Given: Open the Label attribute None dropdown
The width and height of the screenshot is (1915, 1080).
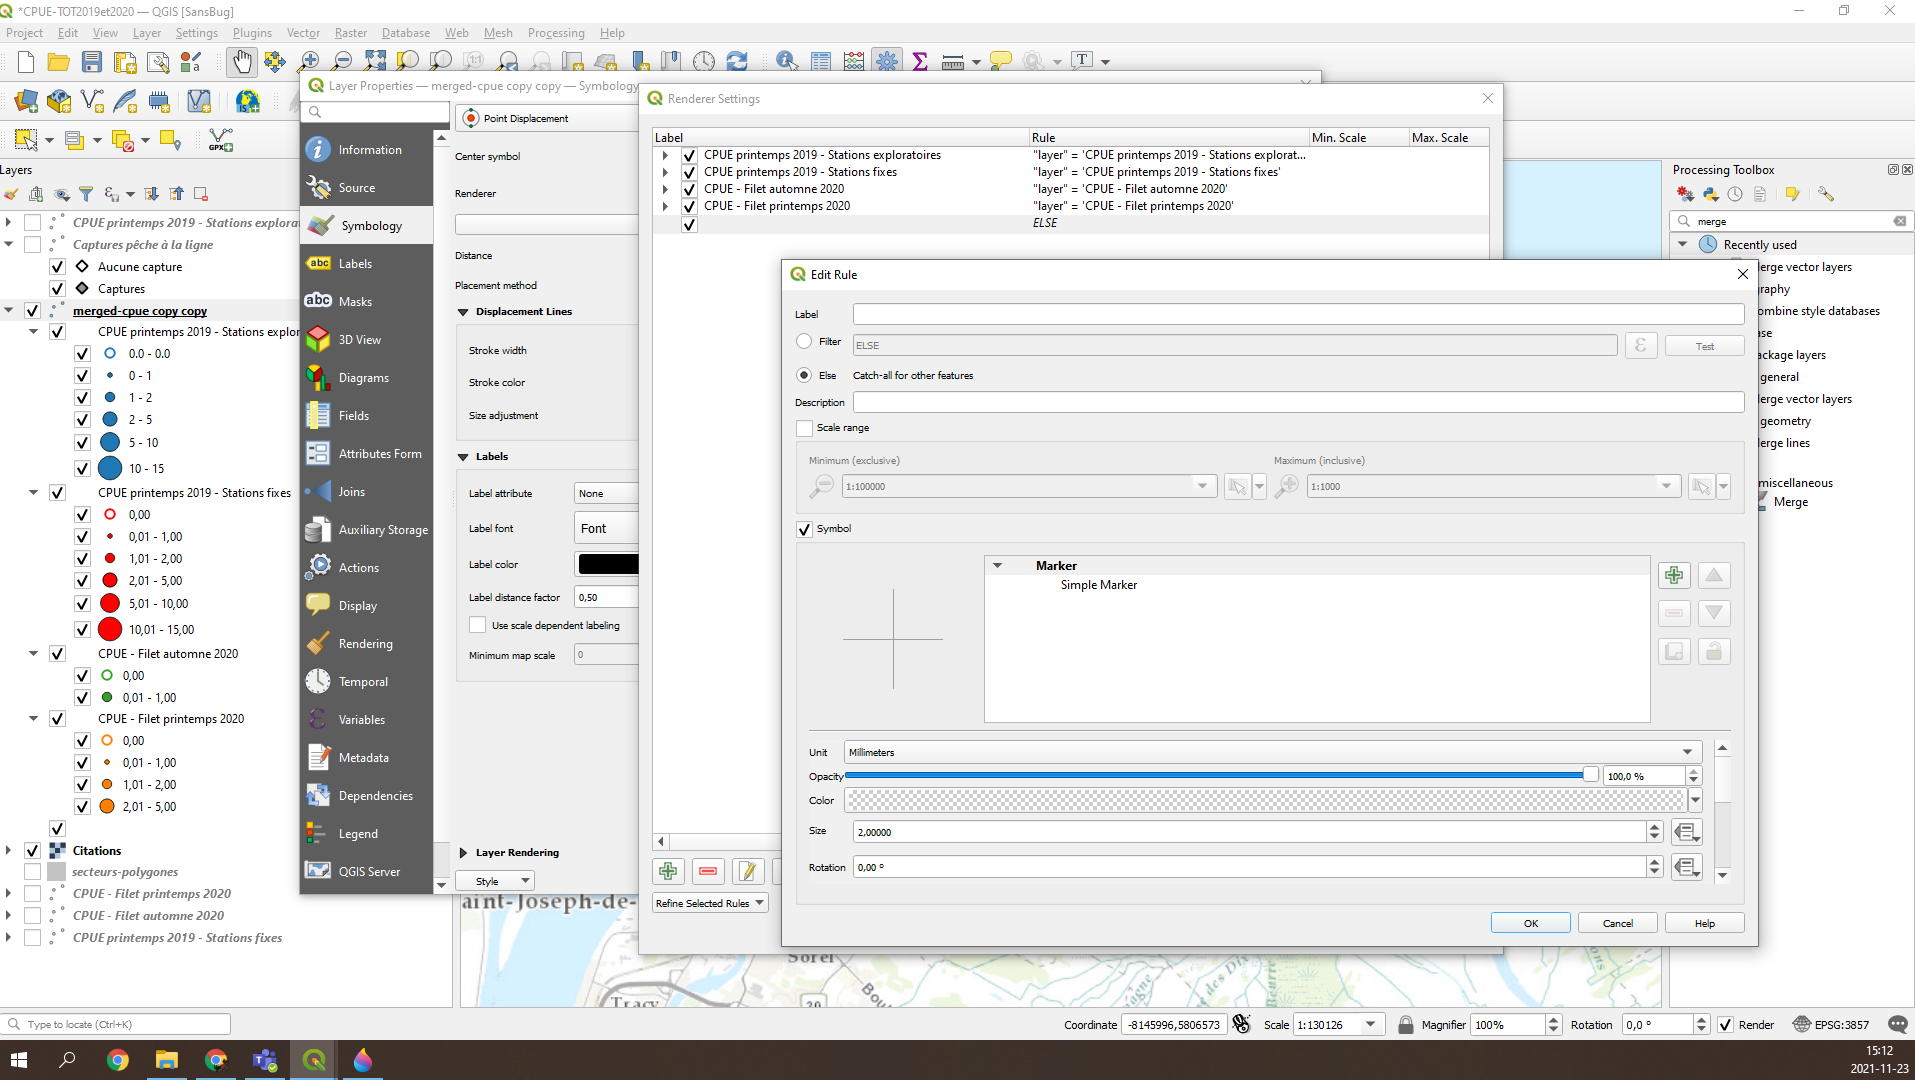Looking at the screenshot, I should point(606,493).
